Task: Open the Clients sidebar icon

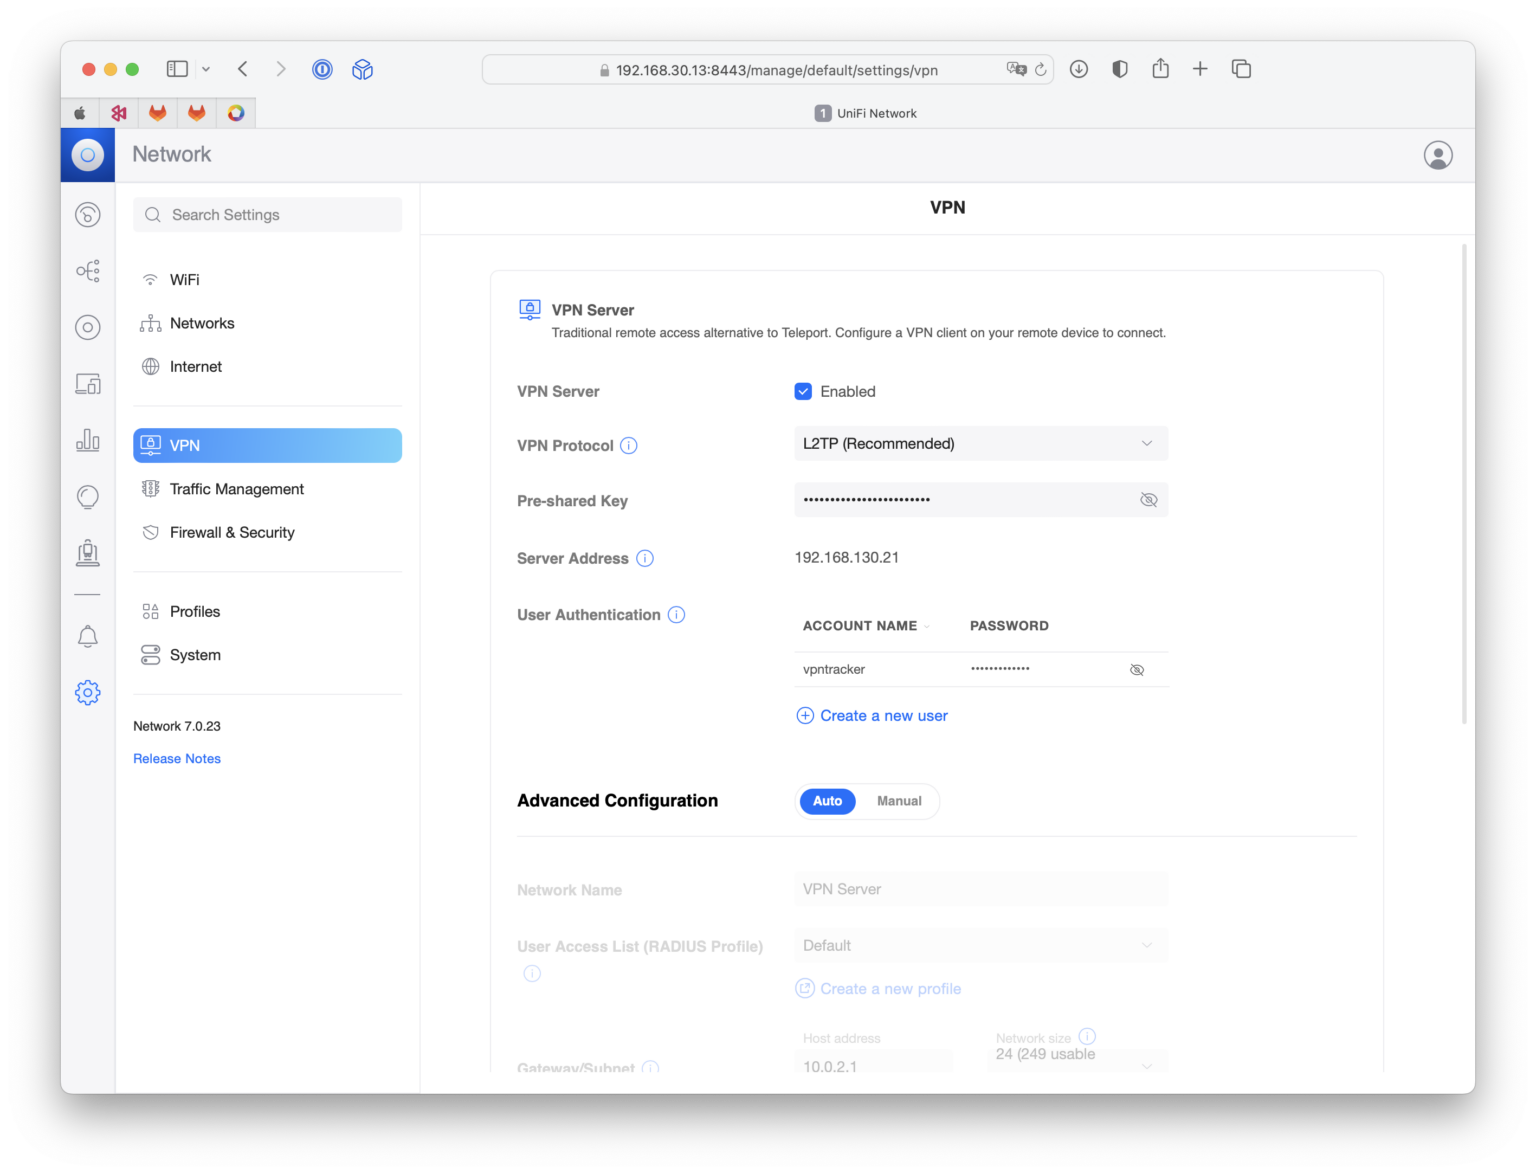Action: point(88,383)
